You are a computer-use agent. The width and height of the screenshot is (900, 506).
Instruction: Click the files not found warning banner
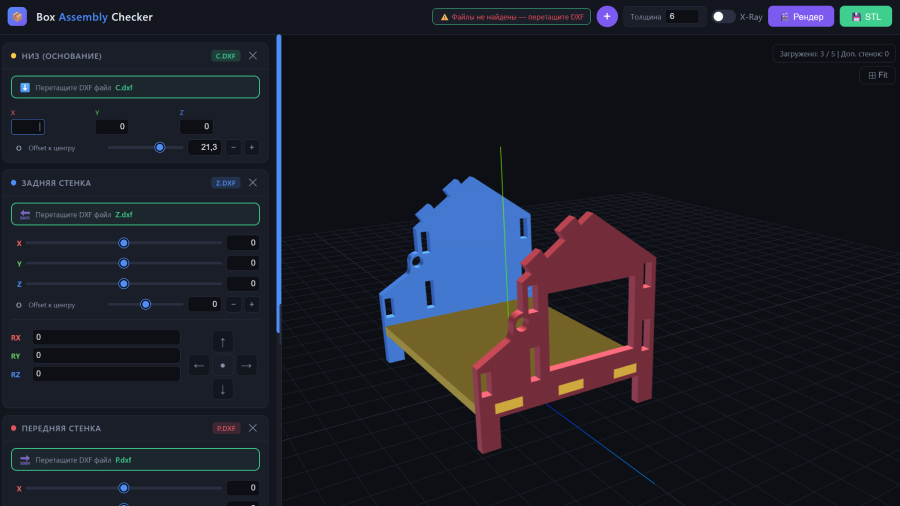click(x=511, y=17)
